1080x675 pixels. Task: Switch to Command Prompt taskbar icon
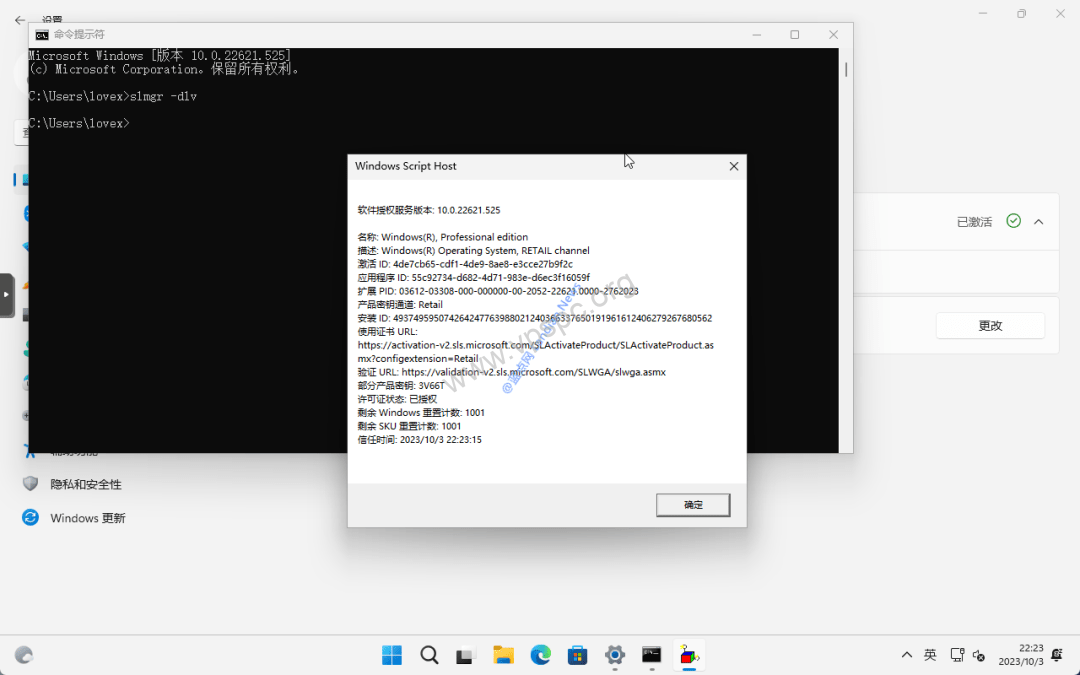point(652,655)
